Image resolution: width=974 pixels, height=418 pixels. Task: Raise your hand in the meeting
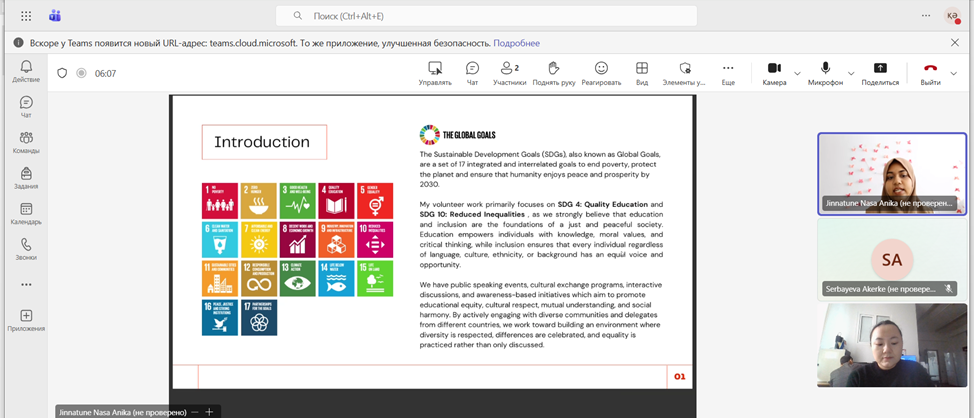point(554,73)
